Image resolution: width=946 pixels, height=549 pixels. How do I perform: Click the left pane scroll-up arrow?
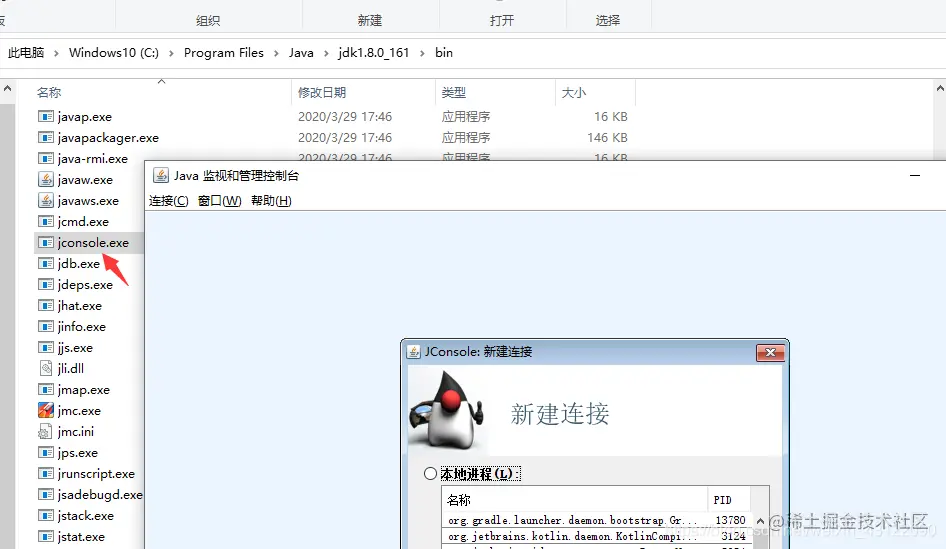(x=7, y=89)
